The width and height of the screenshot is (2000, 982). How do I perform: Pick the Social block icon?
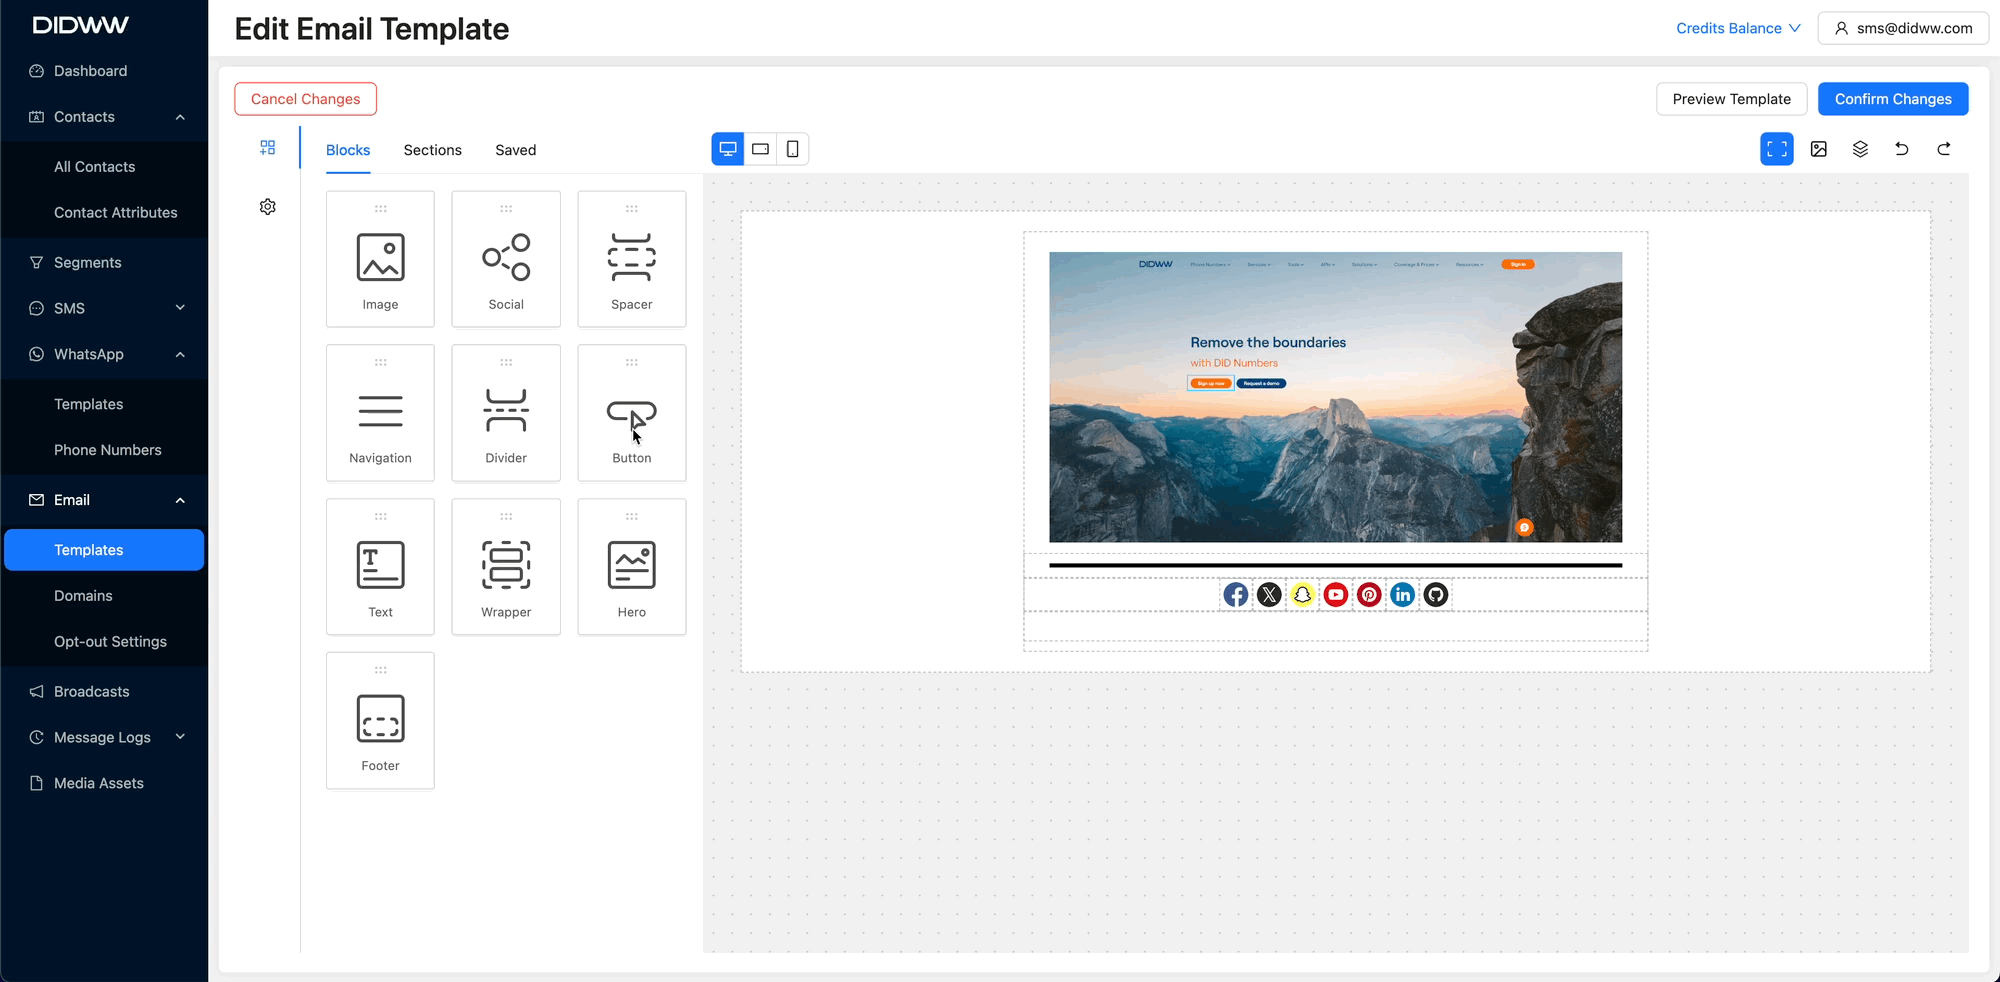(x=506, y=258)
